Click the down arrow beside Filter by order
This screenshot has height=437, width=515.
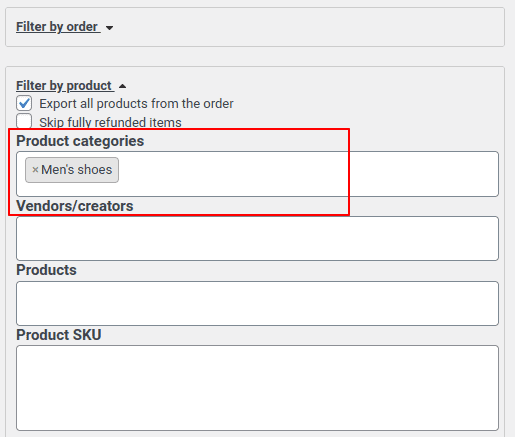[x=109, y=28]
